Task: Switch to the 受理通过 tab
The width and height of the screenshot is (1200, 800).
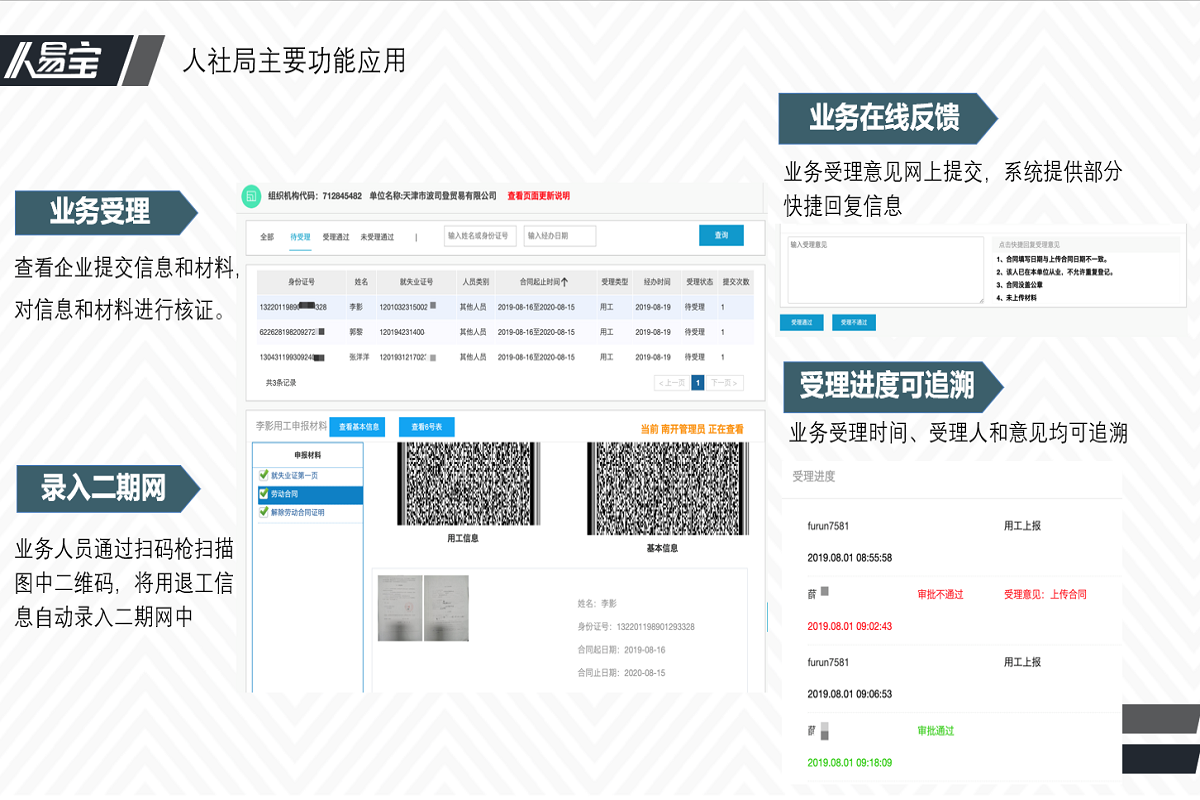Action: 336,236
